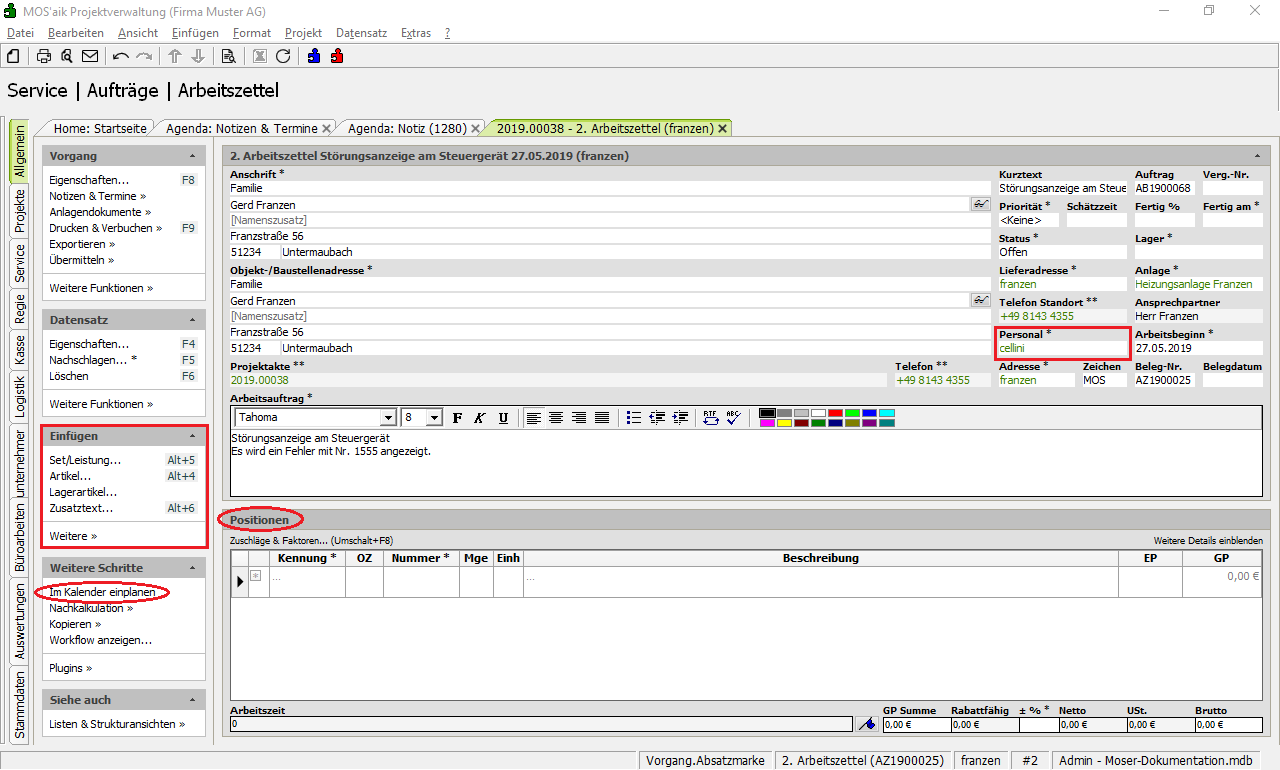
Task: Toggle bold formatting in Arbeitsauftrag editor
Action: pyautogui.click(x=458, y=417)
